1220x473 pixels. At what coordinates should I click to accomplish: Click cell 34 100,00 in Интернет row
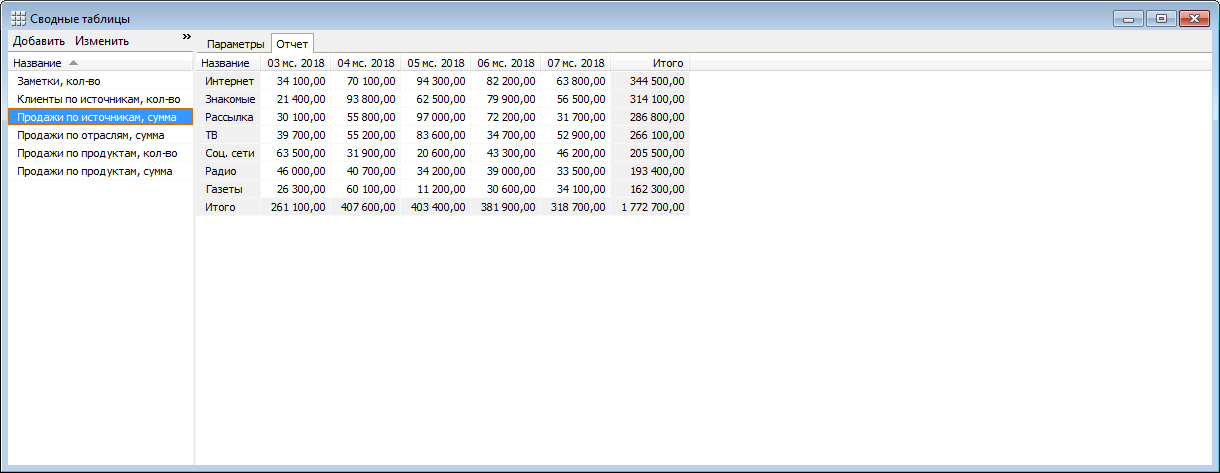[x=296, y=81]
